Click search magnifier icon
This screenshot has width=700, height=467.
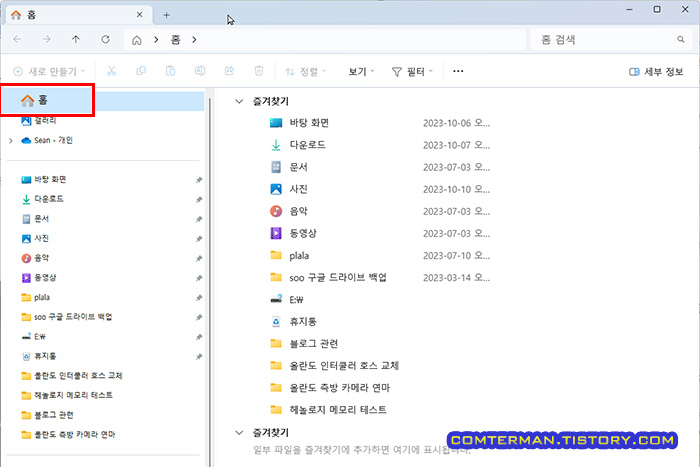[x=680, y=39]
